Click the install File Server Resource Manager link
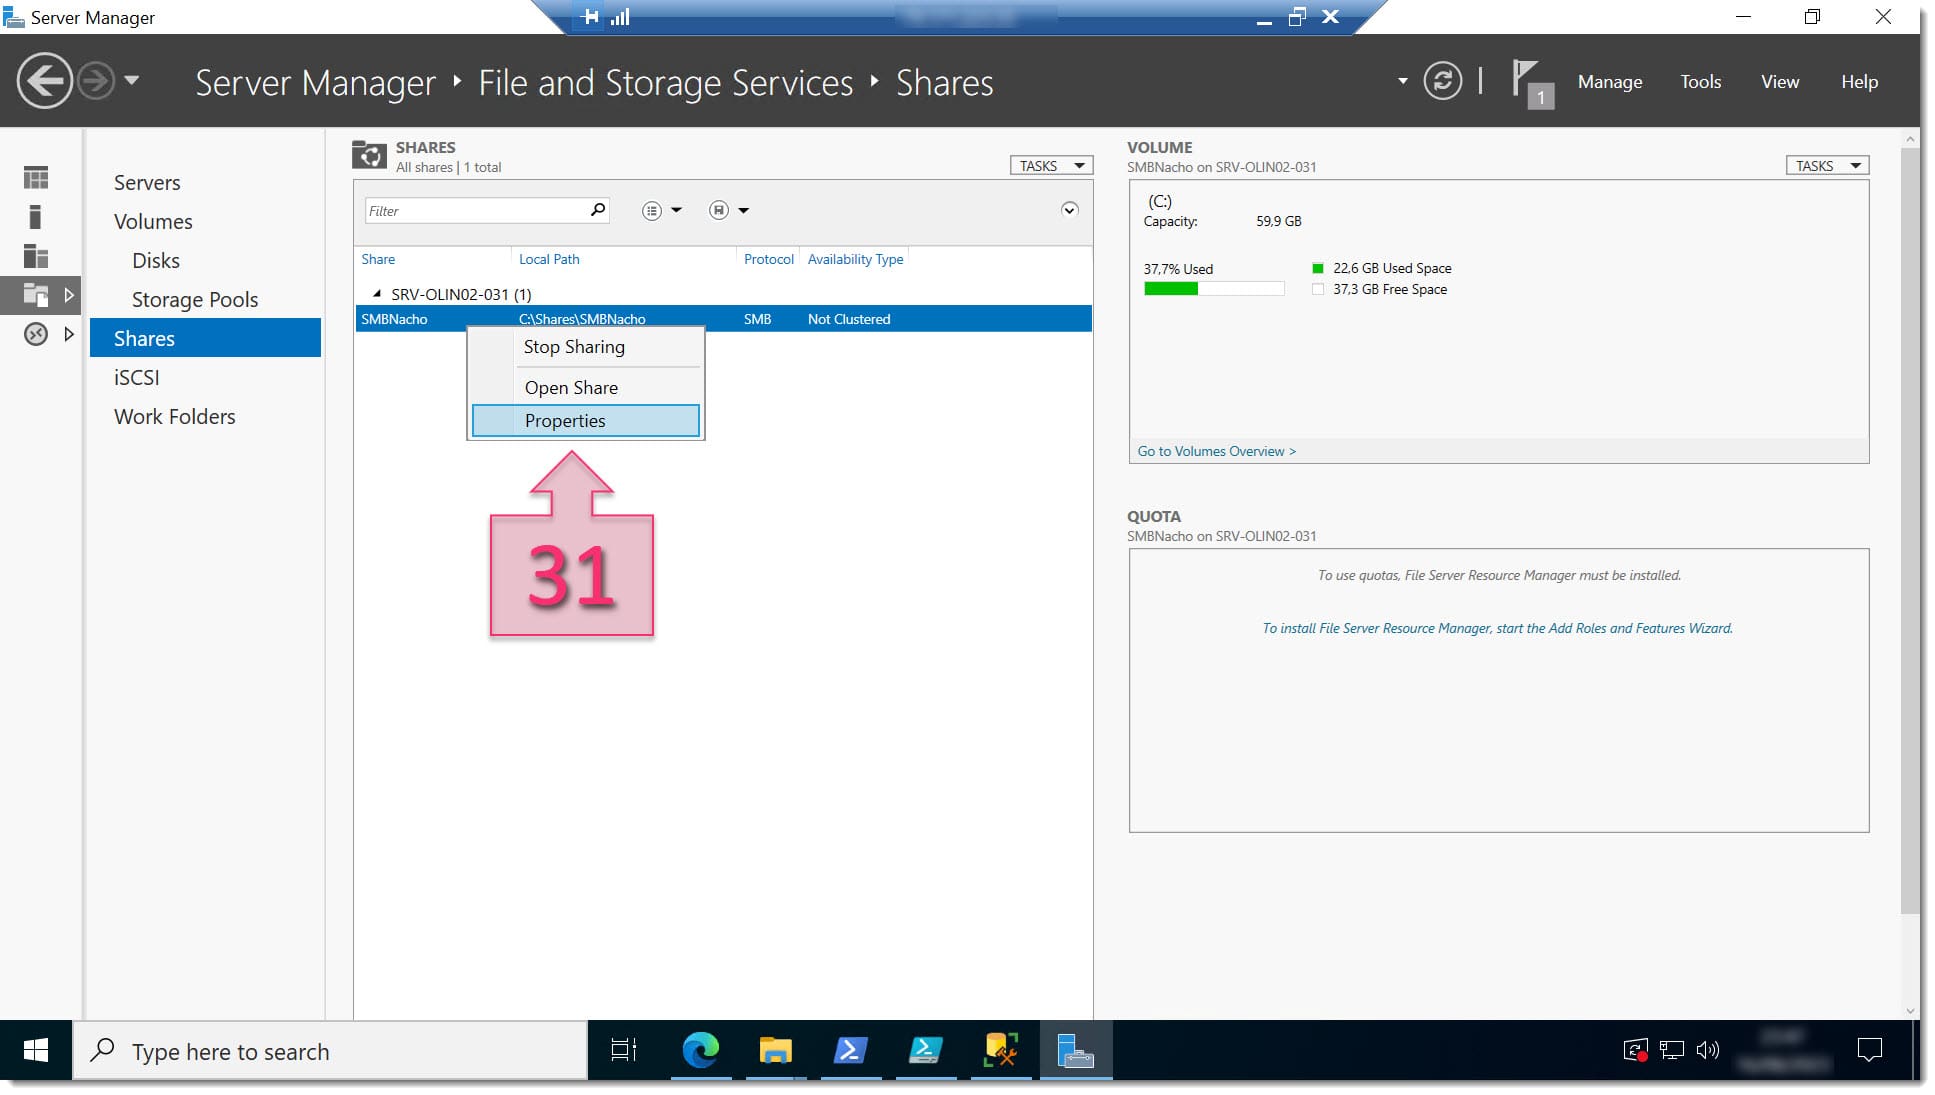 click(1496, 629)
